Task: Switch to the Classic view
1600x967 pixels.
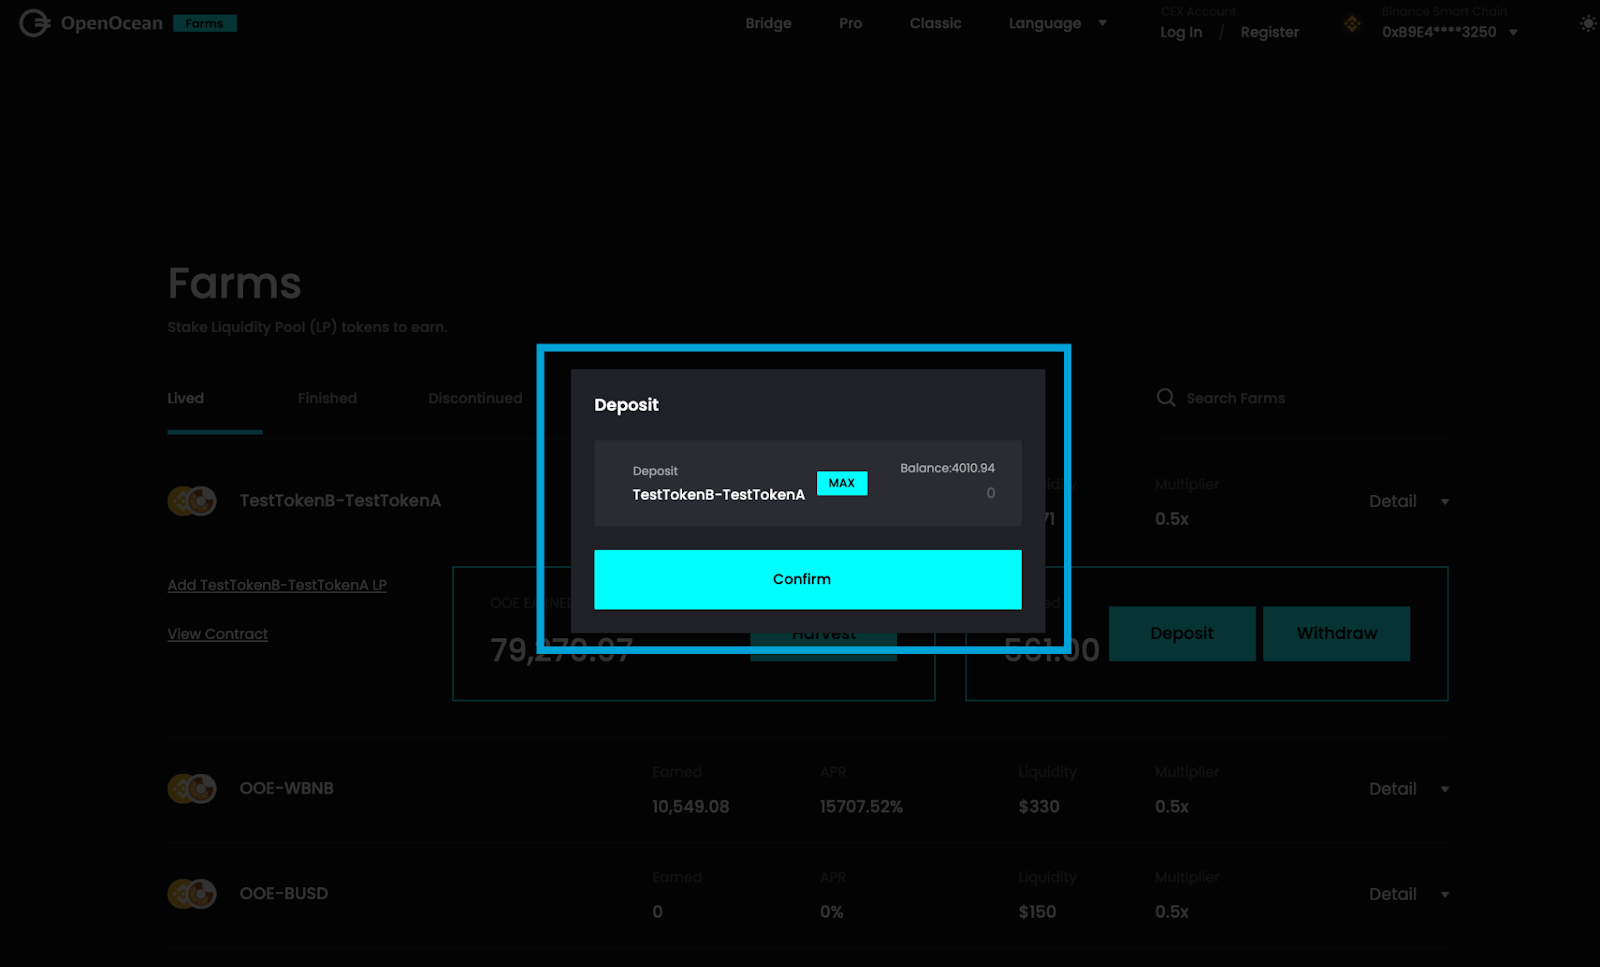Action: click(x=936, y=23)
